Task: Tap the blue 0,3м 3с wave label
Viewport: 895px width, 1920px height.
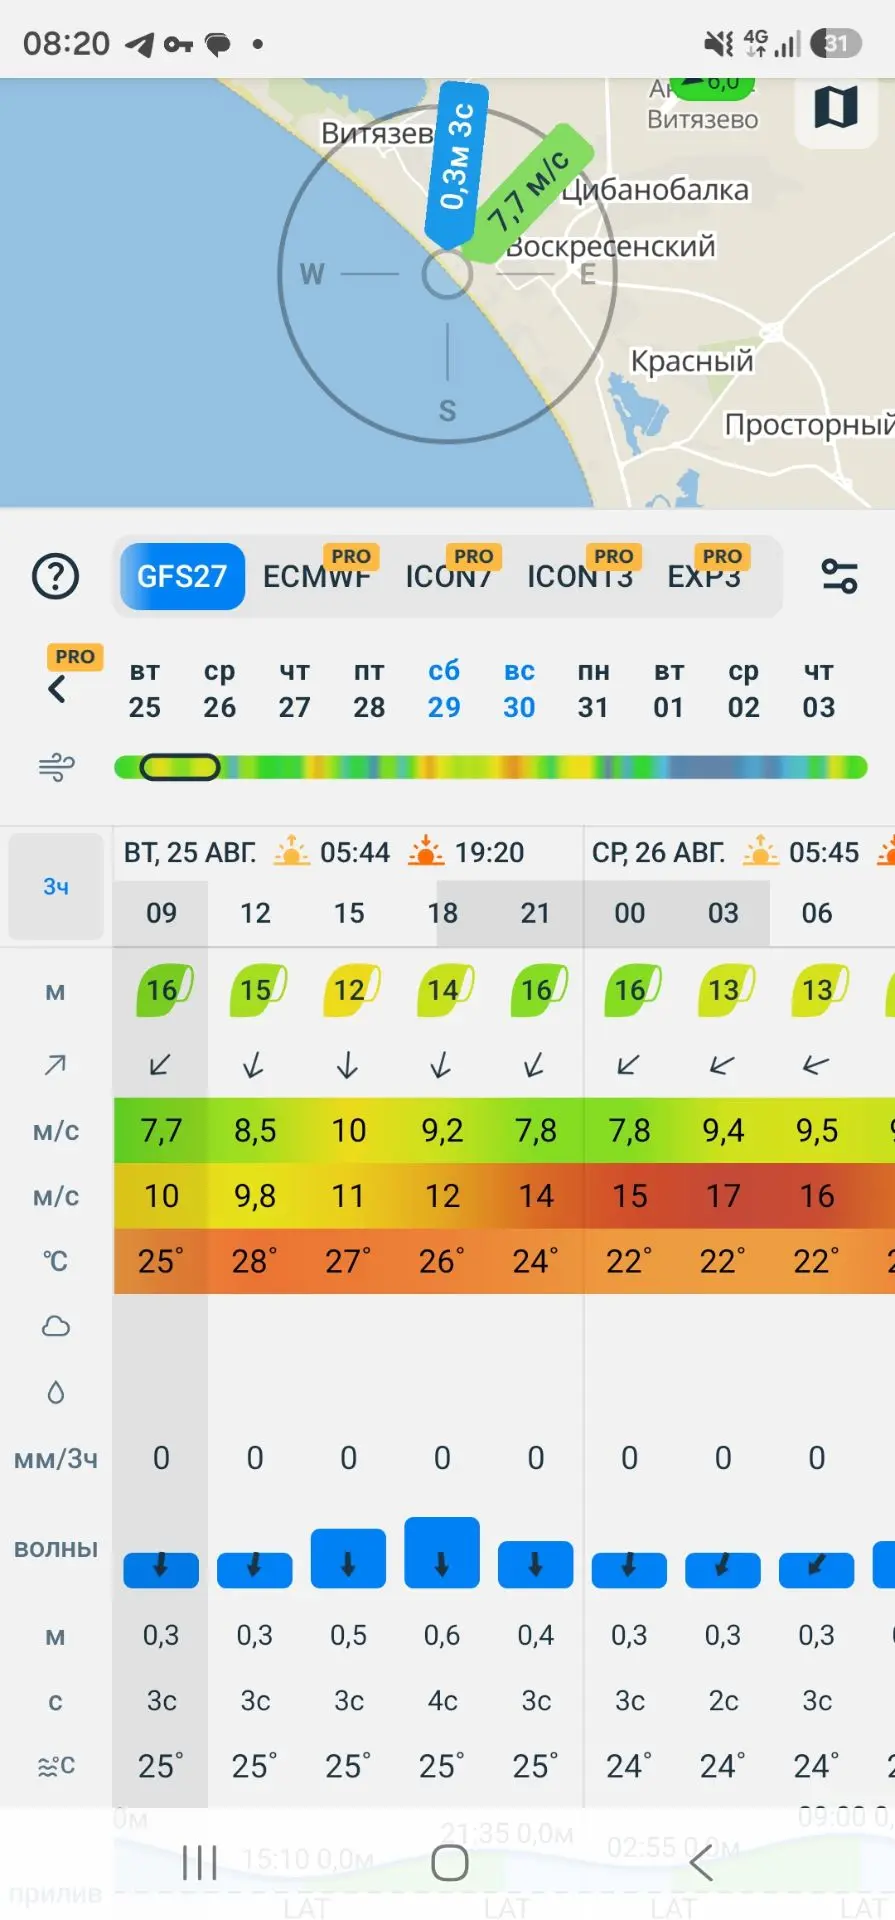Action: coord(457,166)
